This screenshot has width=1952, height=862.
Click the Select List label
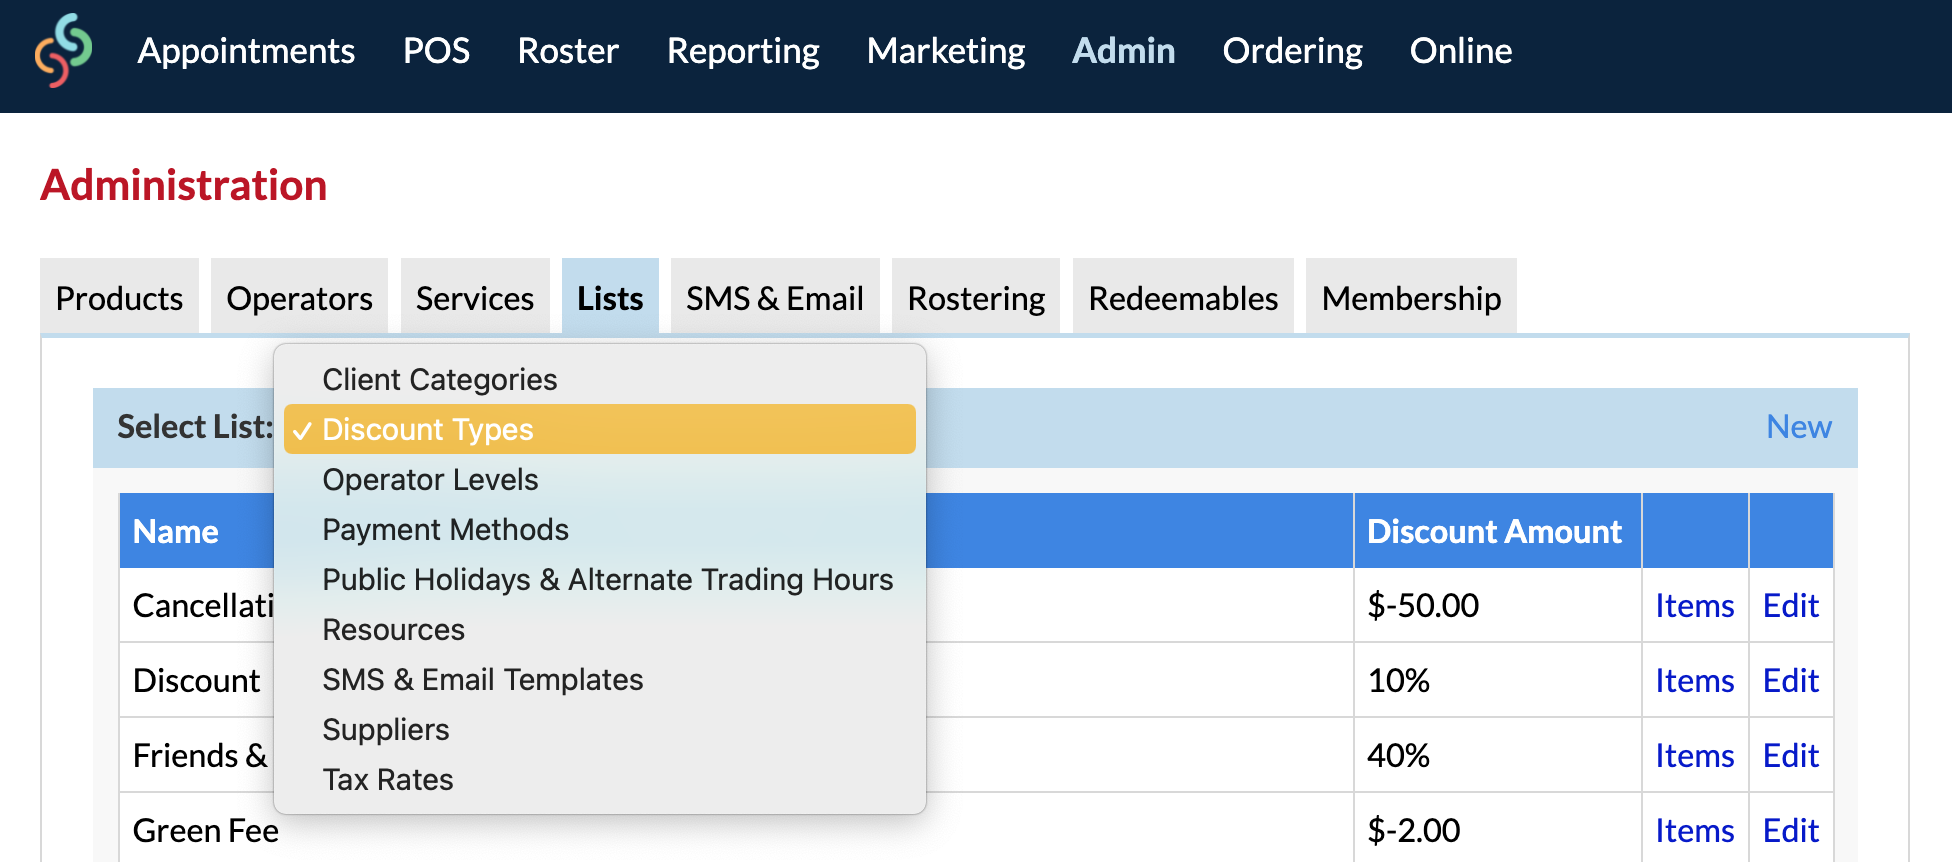tap(194, 427)
